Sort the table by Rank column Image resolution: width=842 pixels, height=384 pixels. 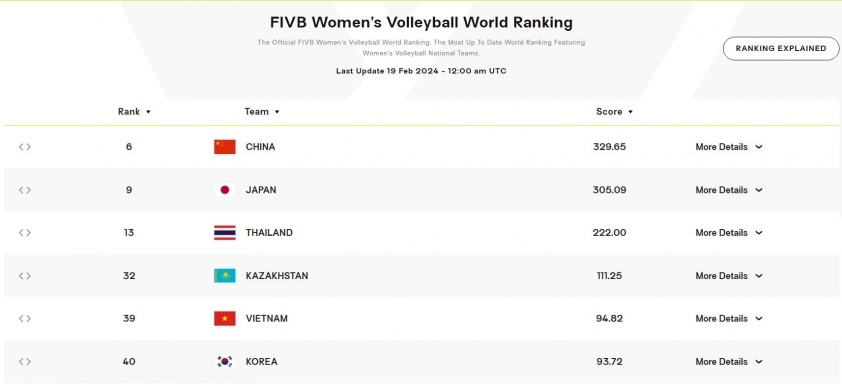134,112
